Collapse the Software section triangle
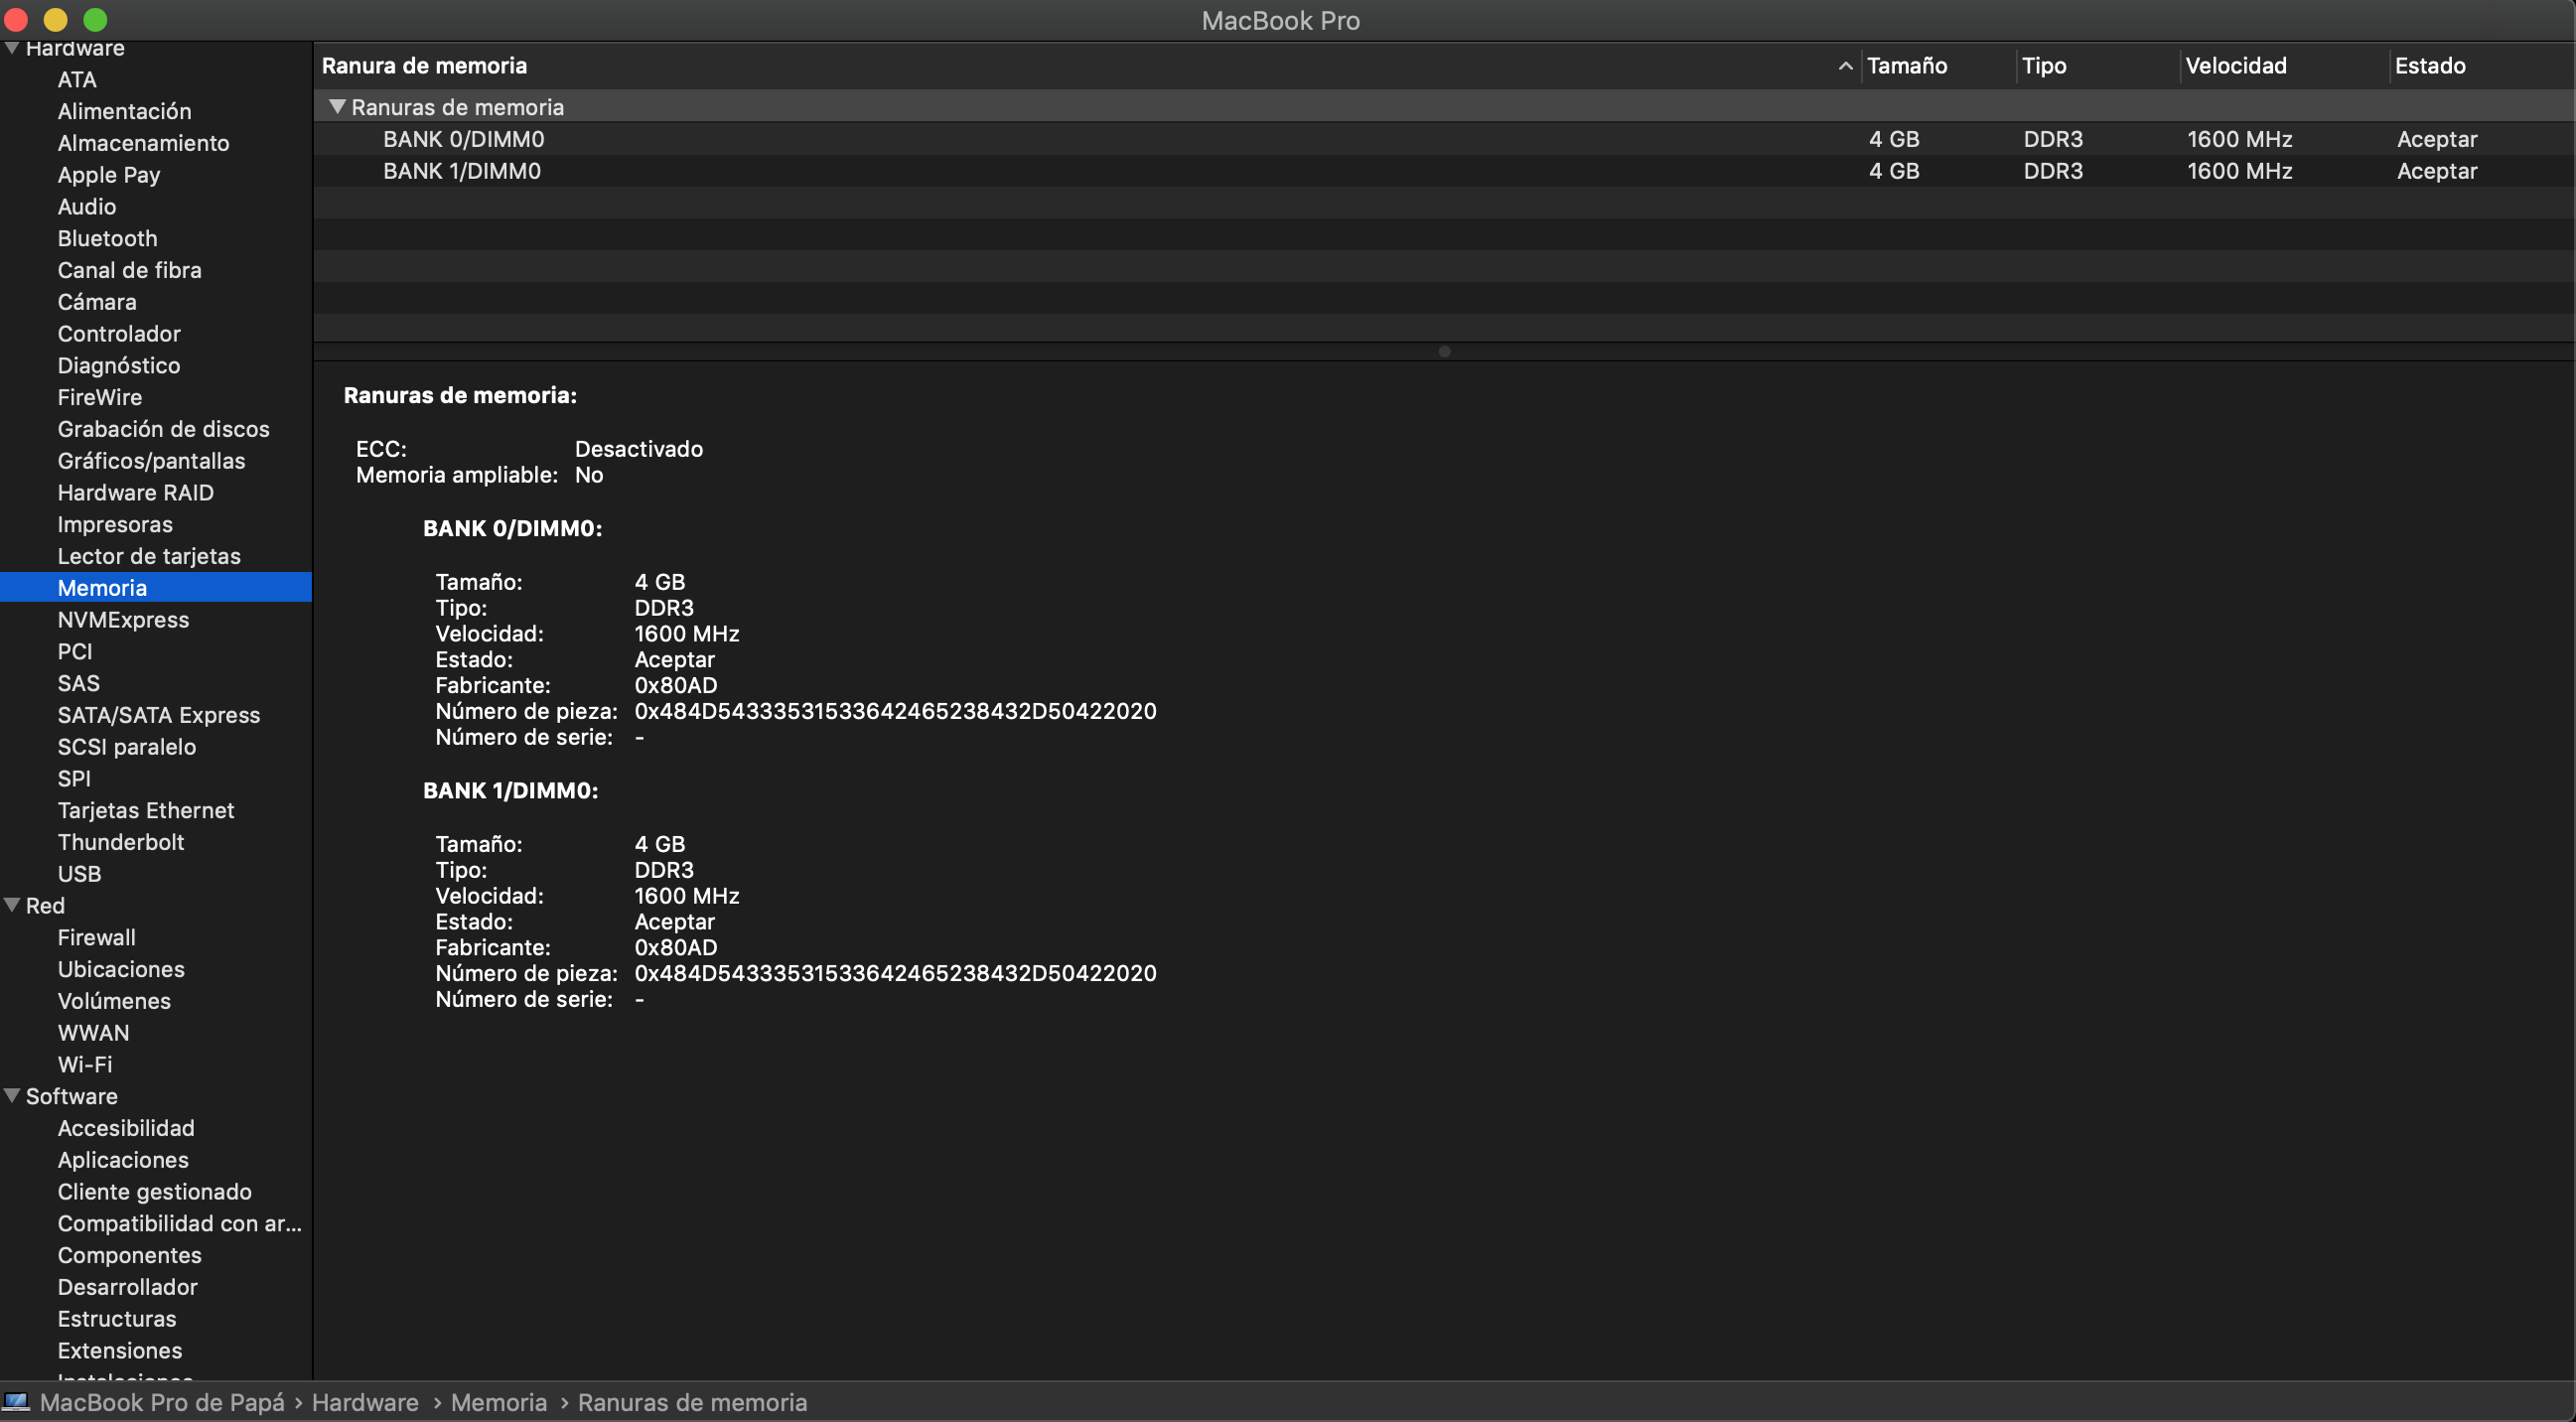Image resolution: width=2576 pixels, height=1422 pixels. (x=12, y=1096)
